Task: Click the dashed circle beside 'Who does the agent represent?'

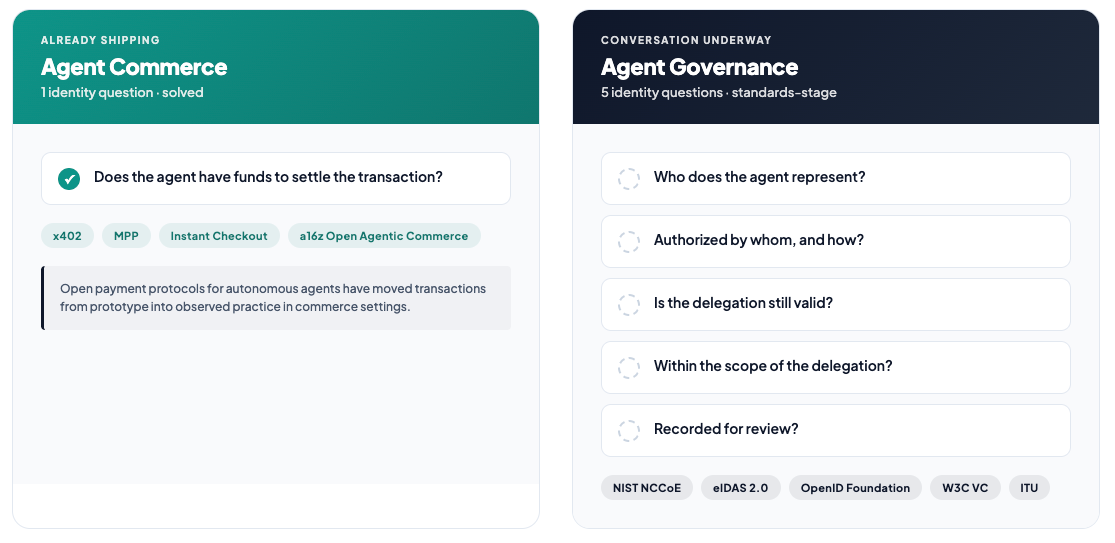Action: click(629, 178)
